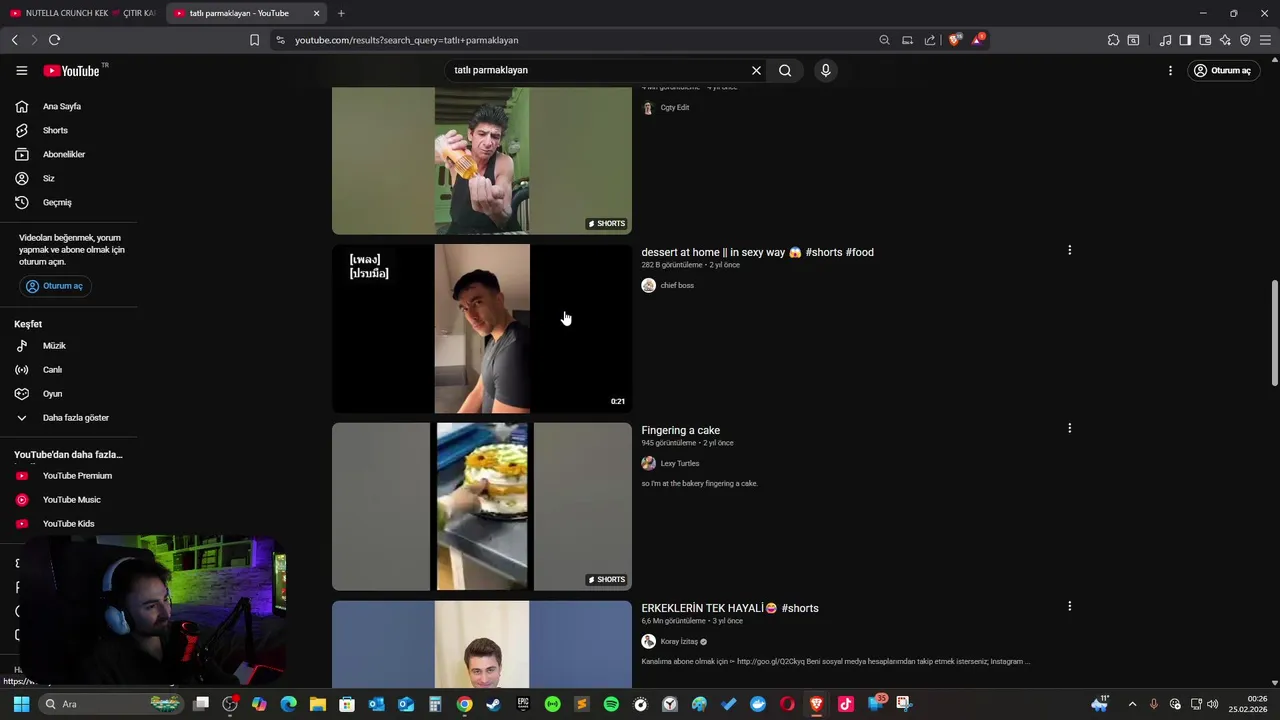The height and width of the screenshot is (720, 1280).
Task: Clear the search box text
Action: [x=756, y=70]
